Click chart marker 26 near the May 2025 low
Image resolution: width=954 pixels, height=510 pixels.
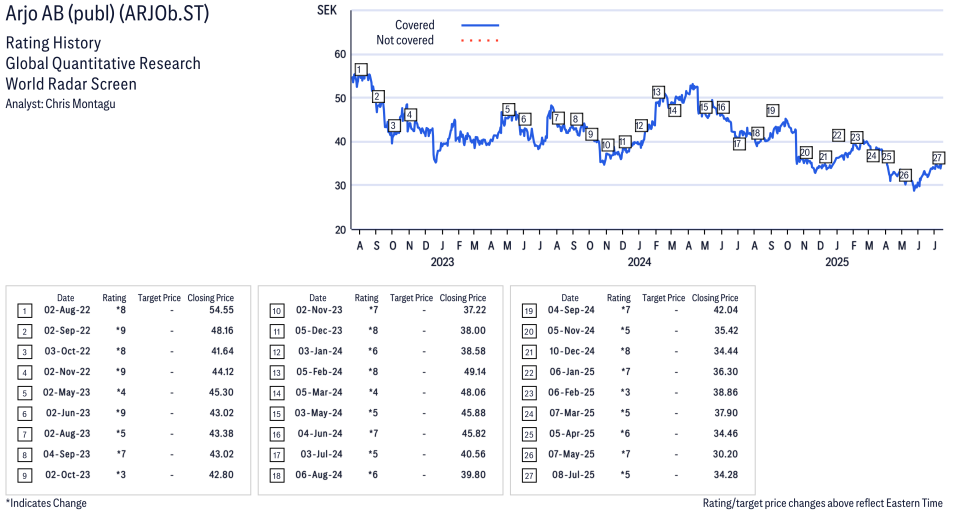coord(904,175)
